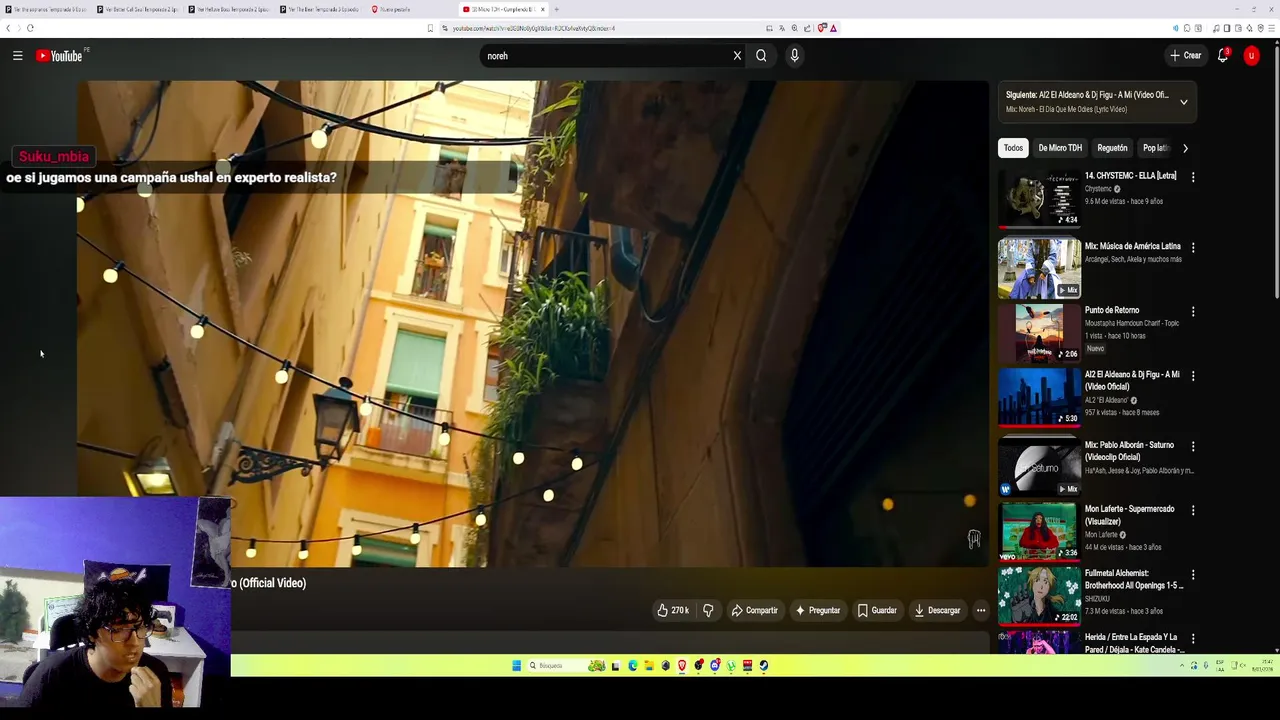1280x720 pixels.
Task: Open video titled Herida / Entre La Espada Y La Pared
Action: [1134, 643]
